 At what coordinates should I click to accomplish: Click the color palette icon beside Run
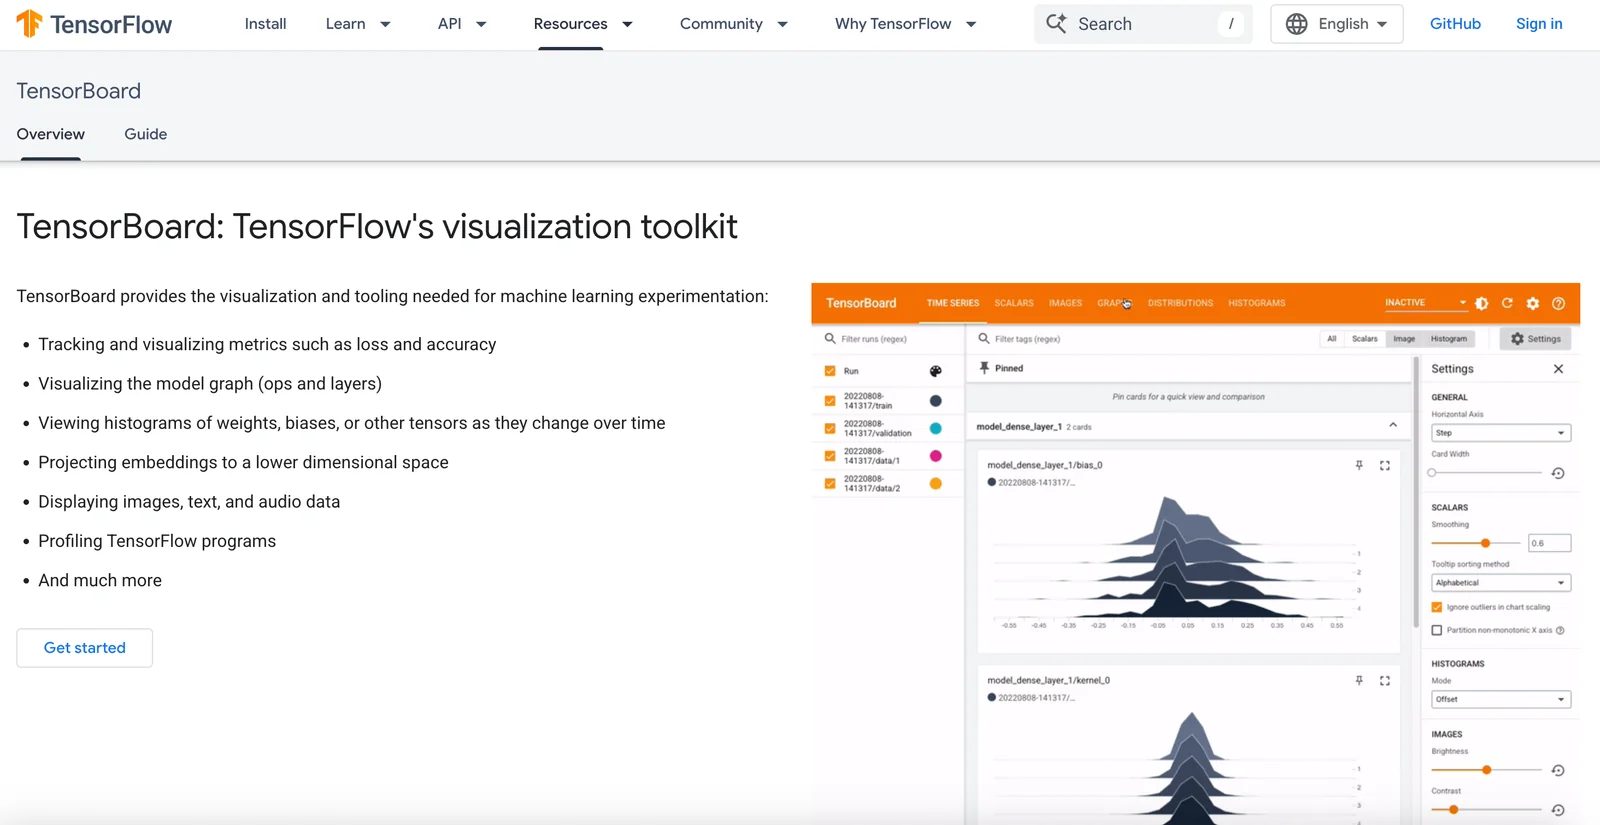pos(936,371)
